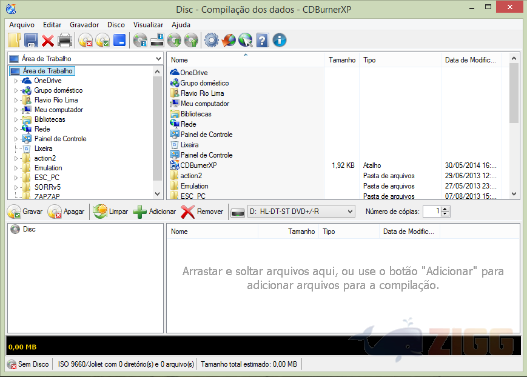Viewport: 527px width, 377px height.
Task: Click the drive information icon in the toolbar
Action: [x=157, y=40]
